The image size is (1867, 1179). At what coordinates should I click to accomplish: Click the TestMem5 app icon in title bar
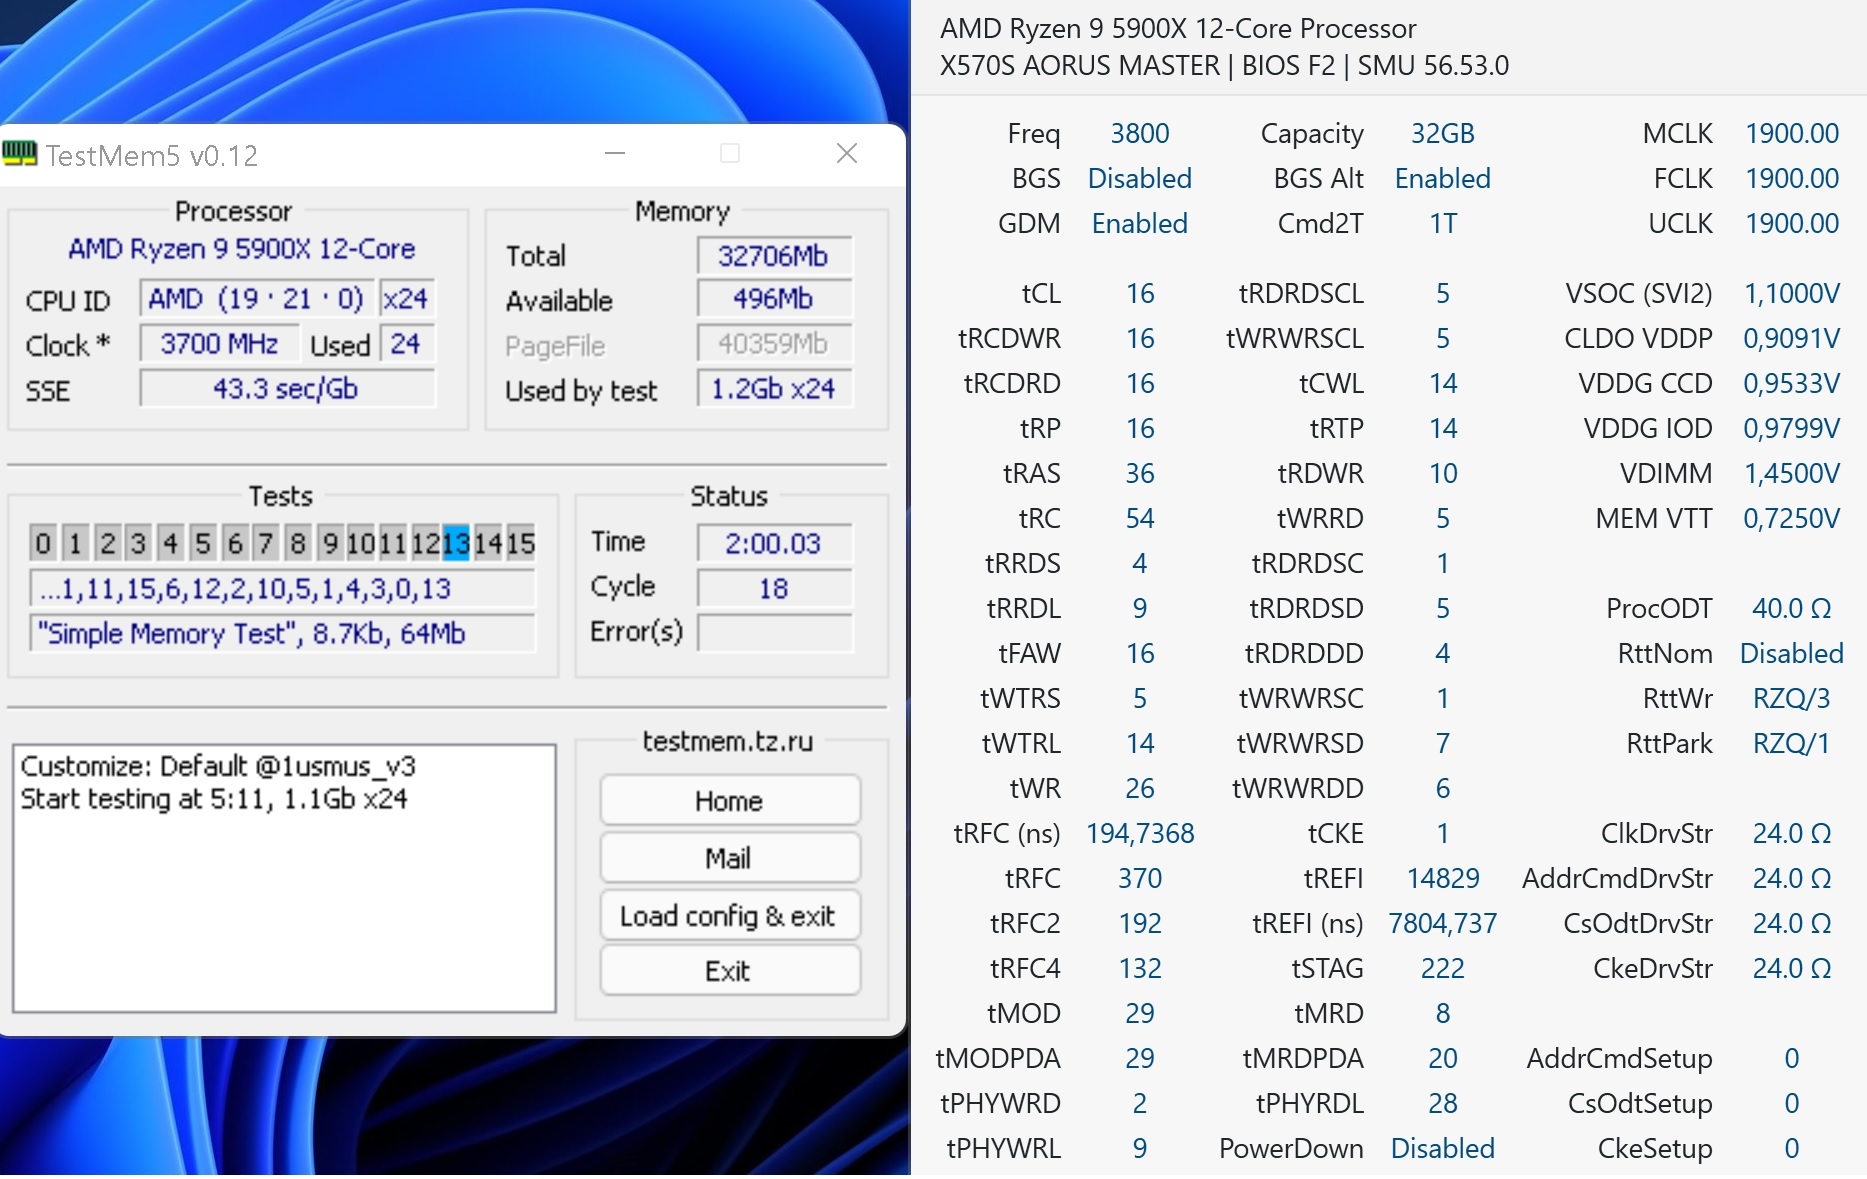[20, 154]
